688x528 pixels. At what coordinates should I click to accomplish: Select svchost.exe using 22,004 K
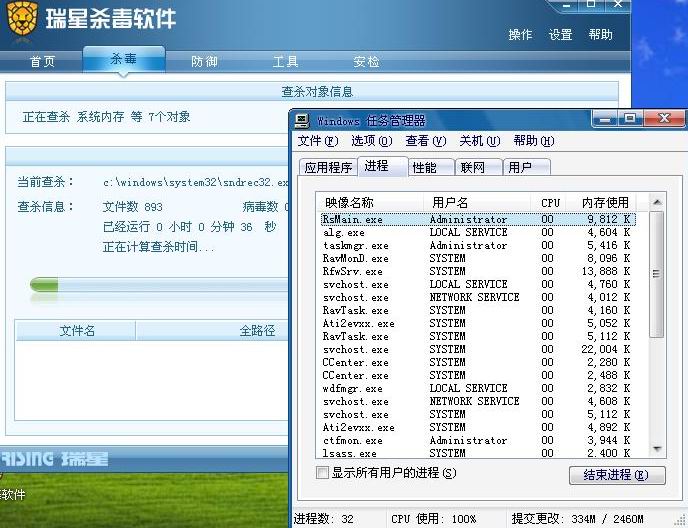click(478, 349)
